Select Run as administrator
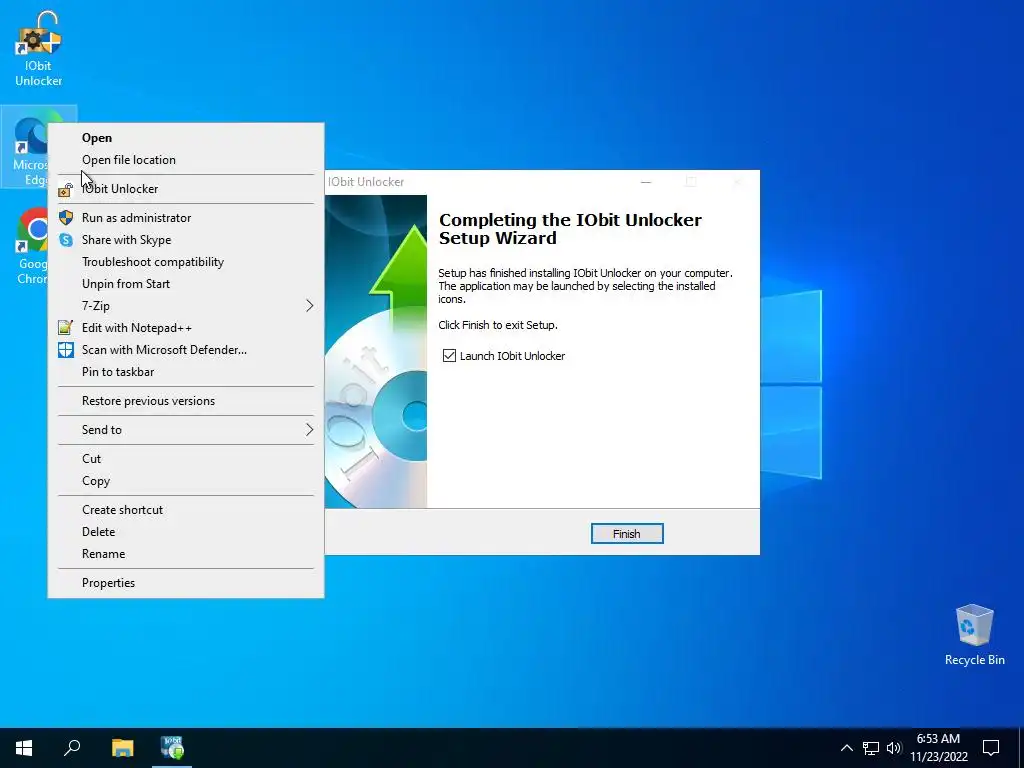 (x=186, y=217)
